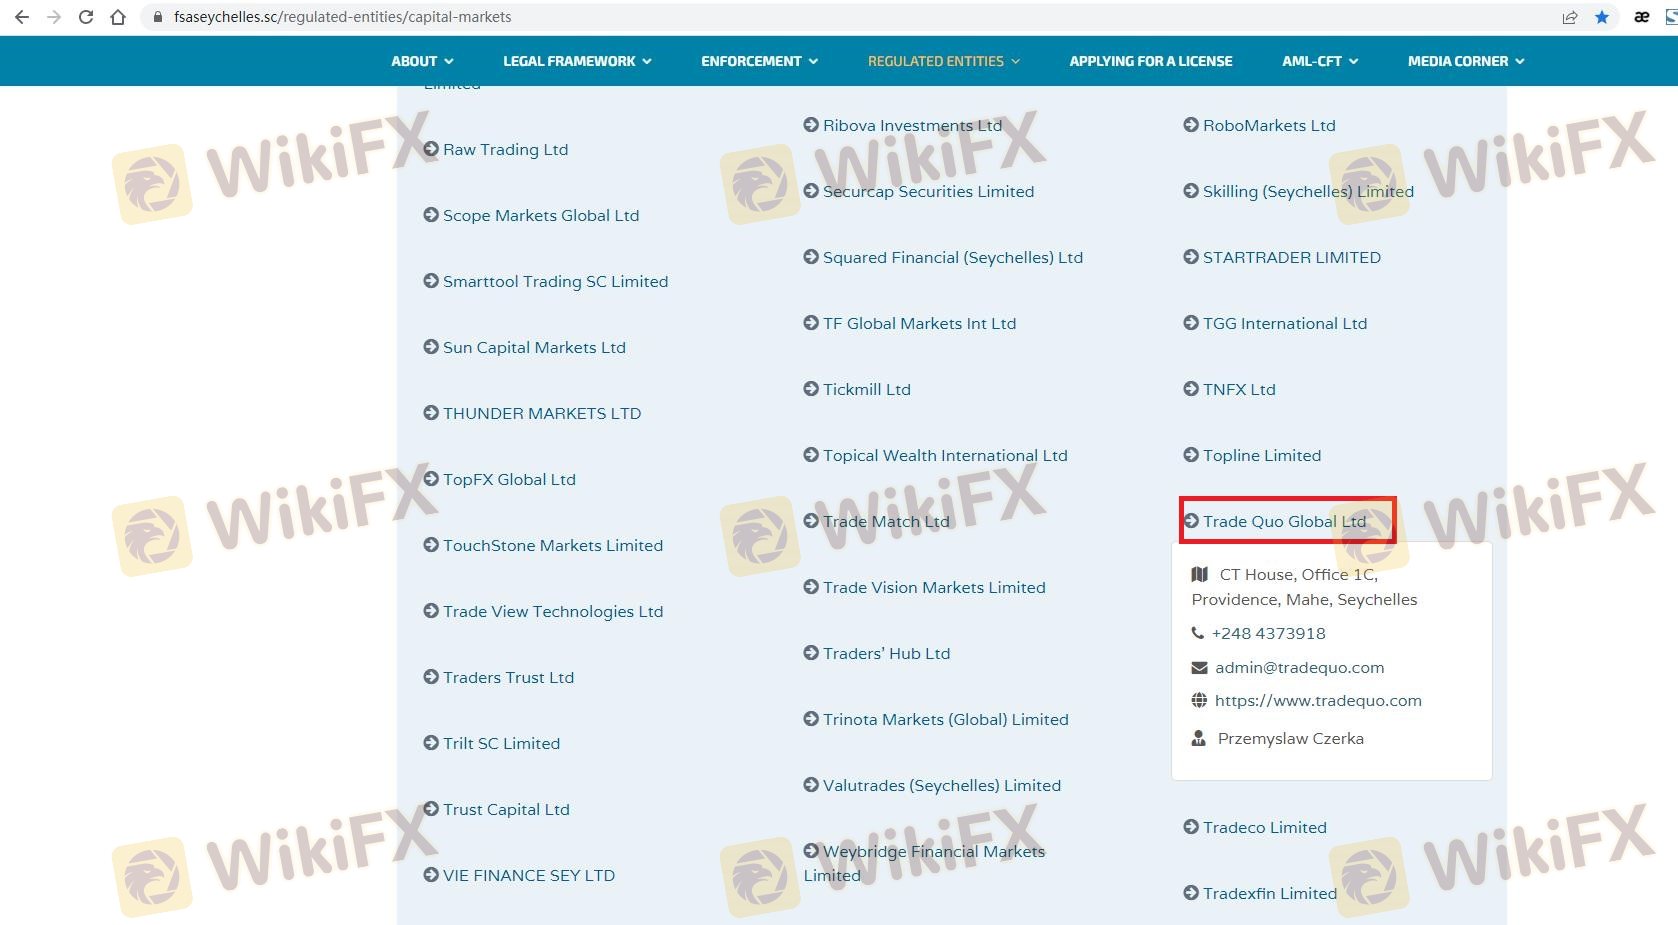The image size is (1678, 925).
Task: Collapse the Trade Quo Global Ltd entry
Action: [1283, 521]
